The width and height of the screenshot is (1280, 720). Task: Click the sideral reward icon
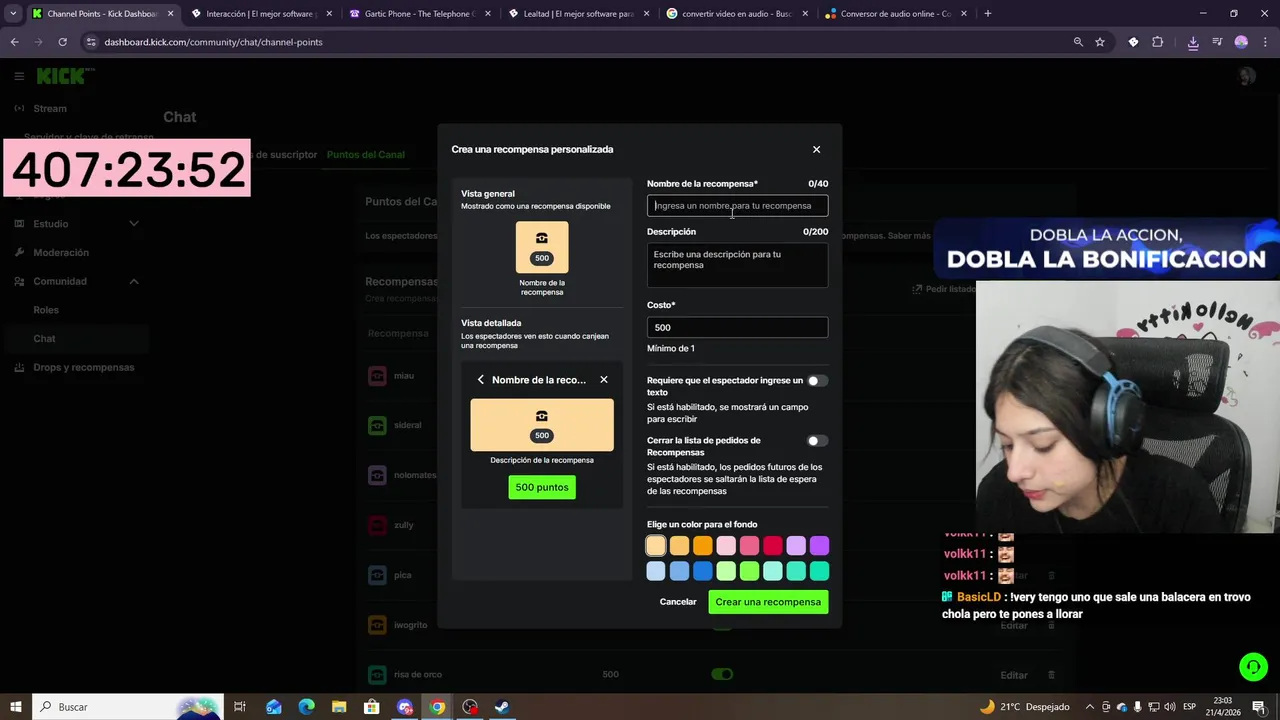click(x=377, y=425)
